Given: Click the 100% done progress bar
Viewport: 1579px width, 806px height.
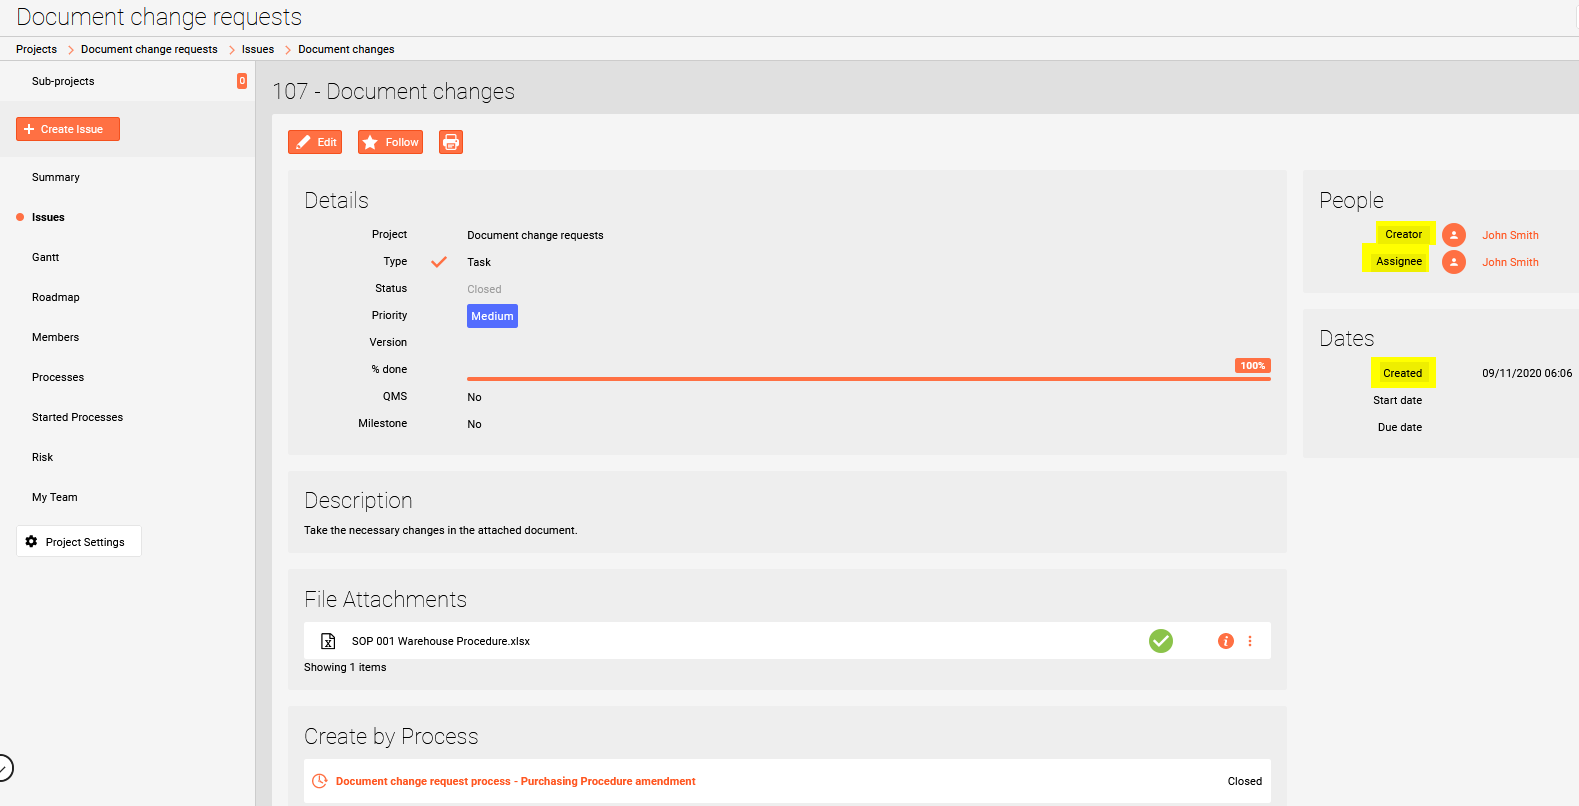Looking at the screenshot, I should [x=868, y=378].
